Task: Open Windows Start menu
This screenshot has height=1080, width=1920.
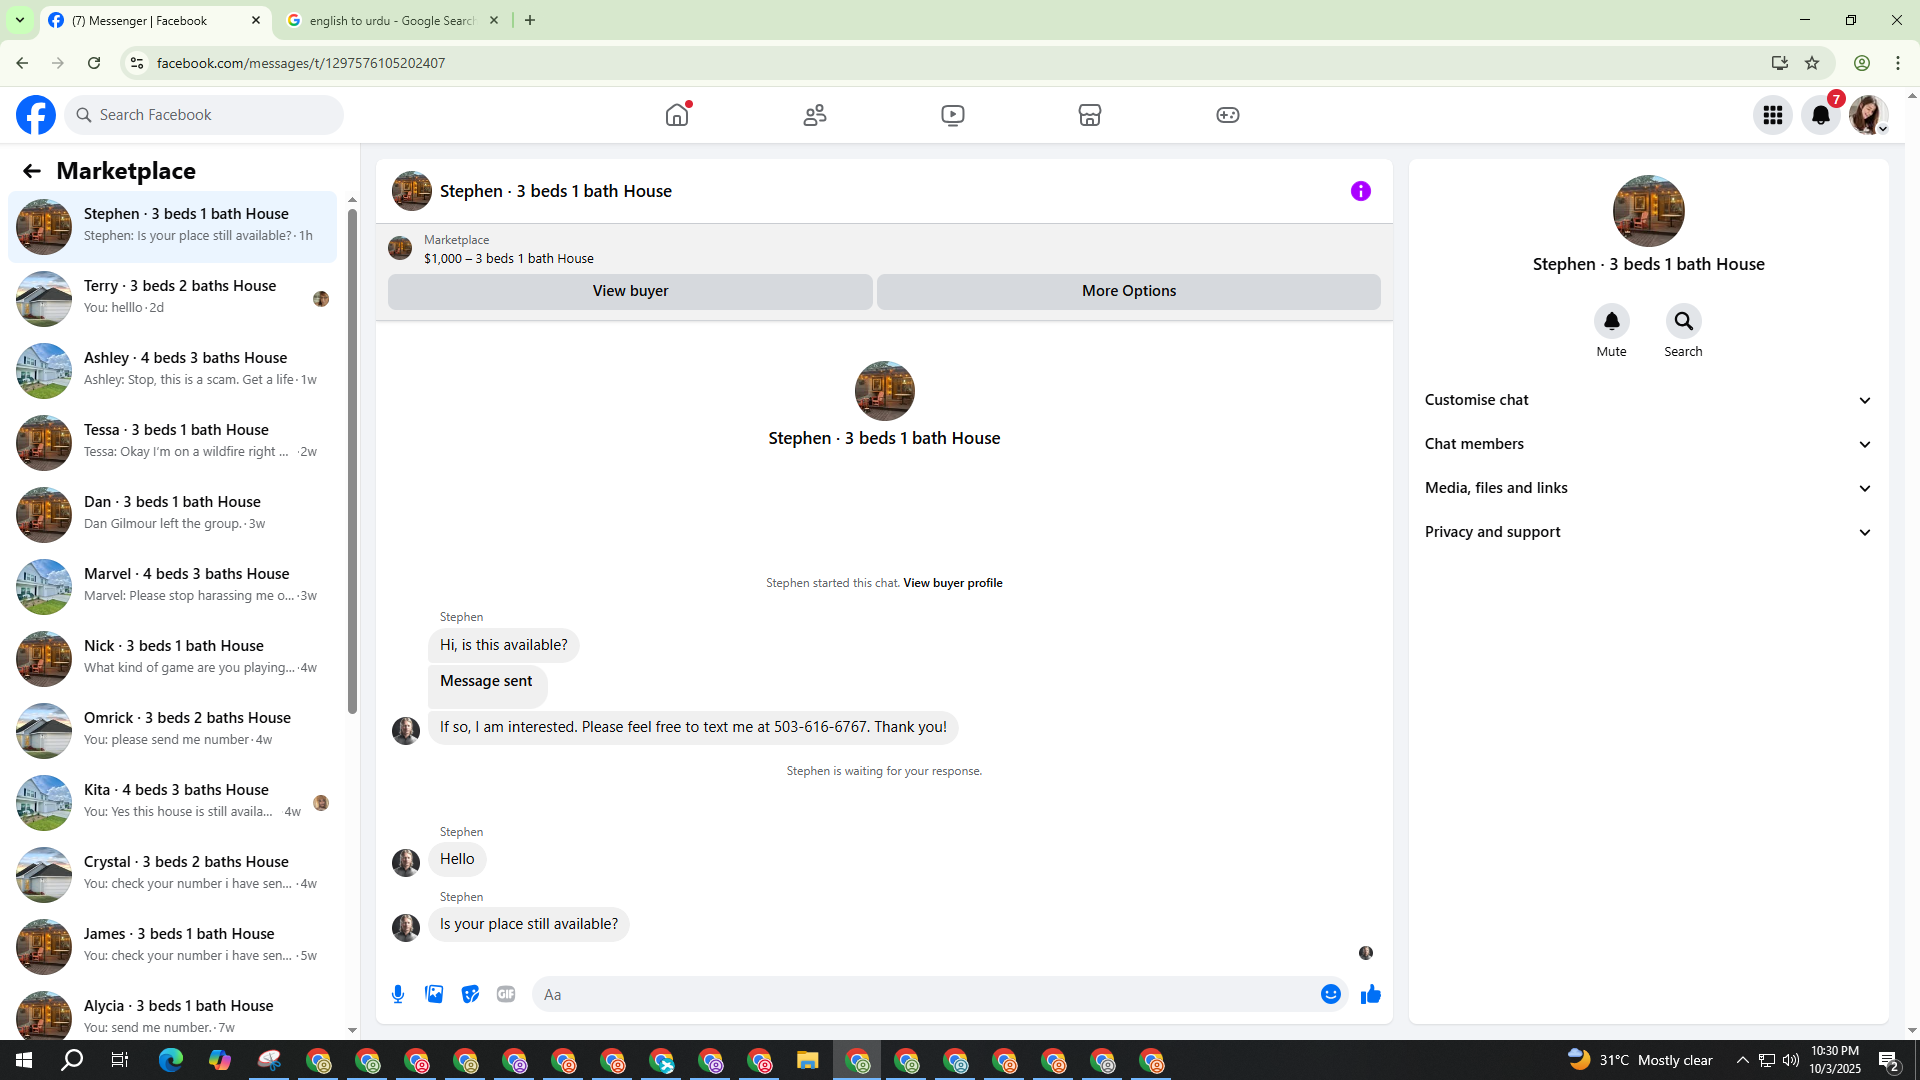Action: (x=24, y=1060)
